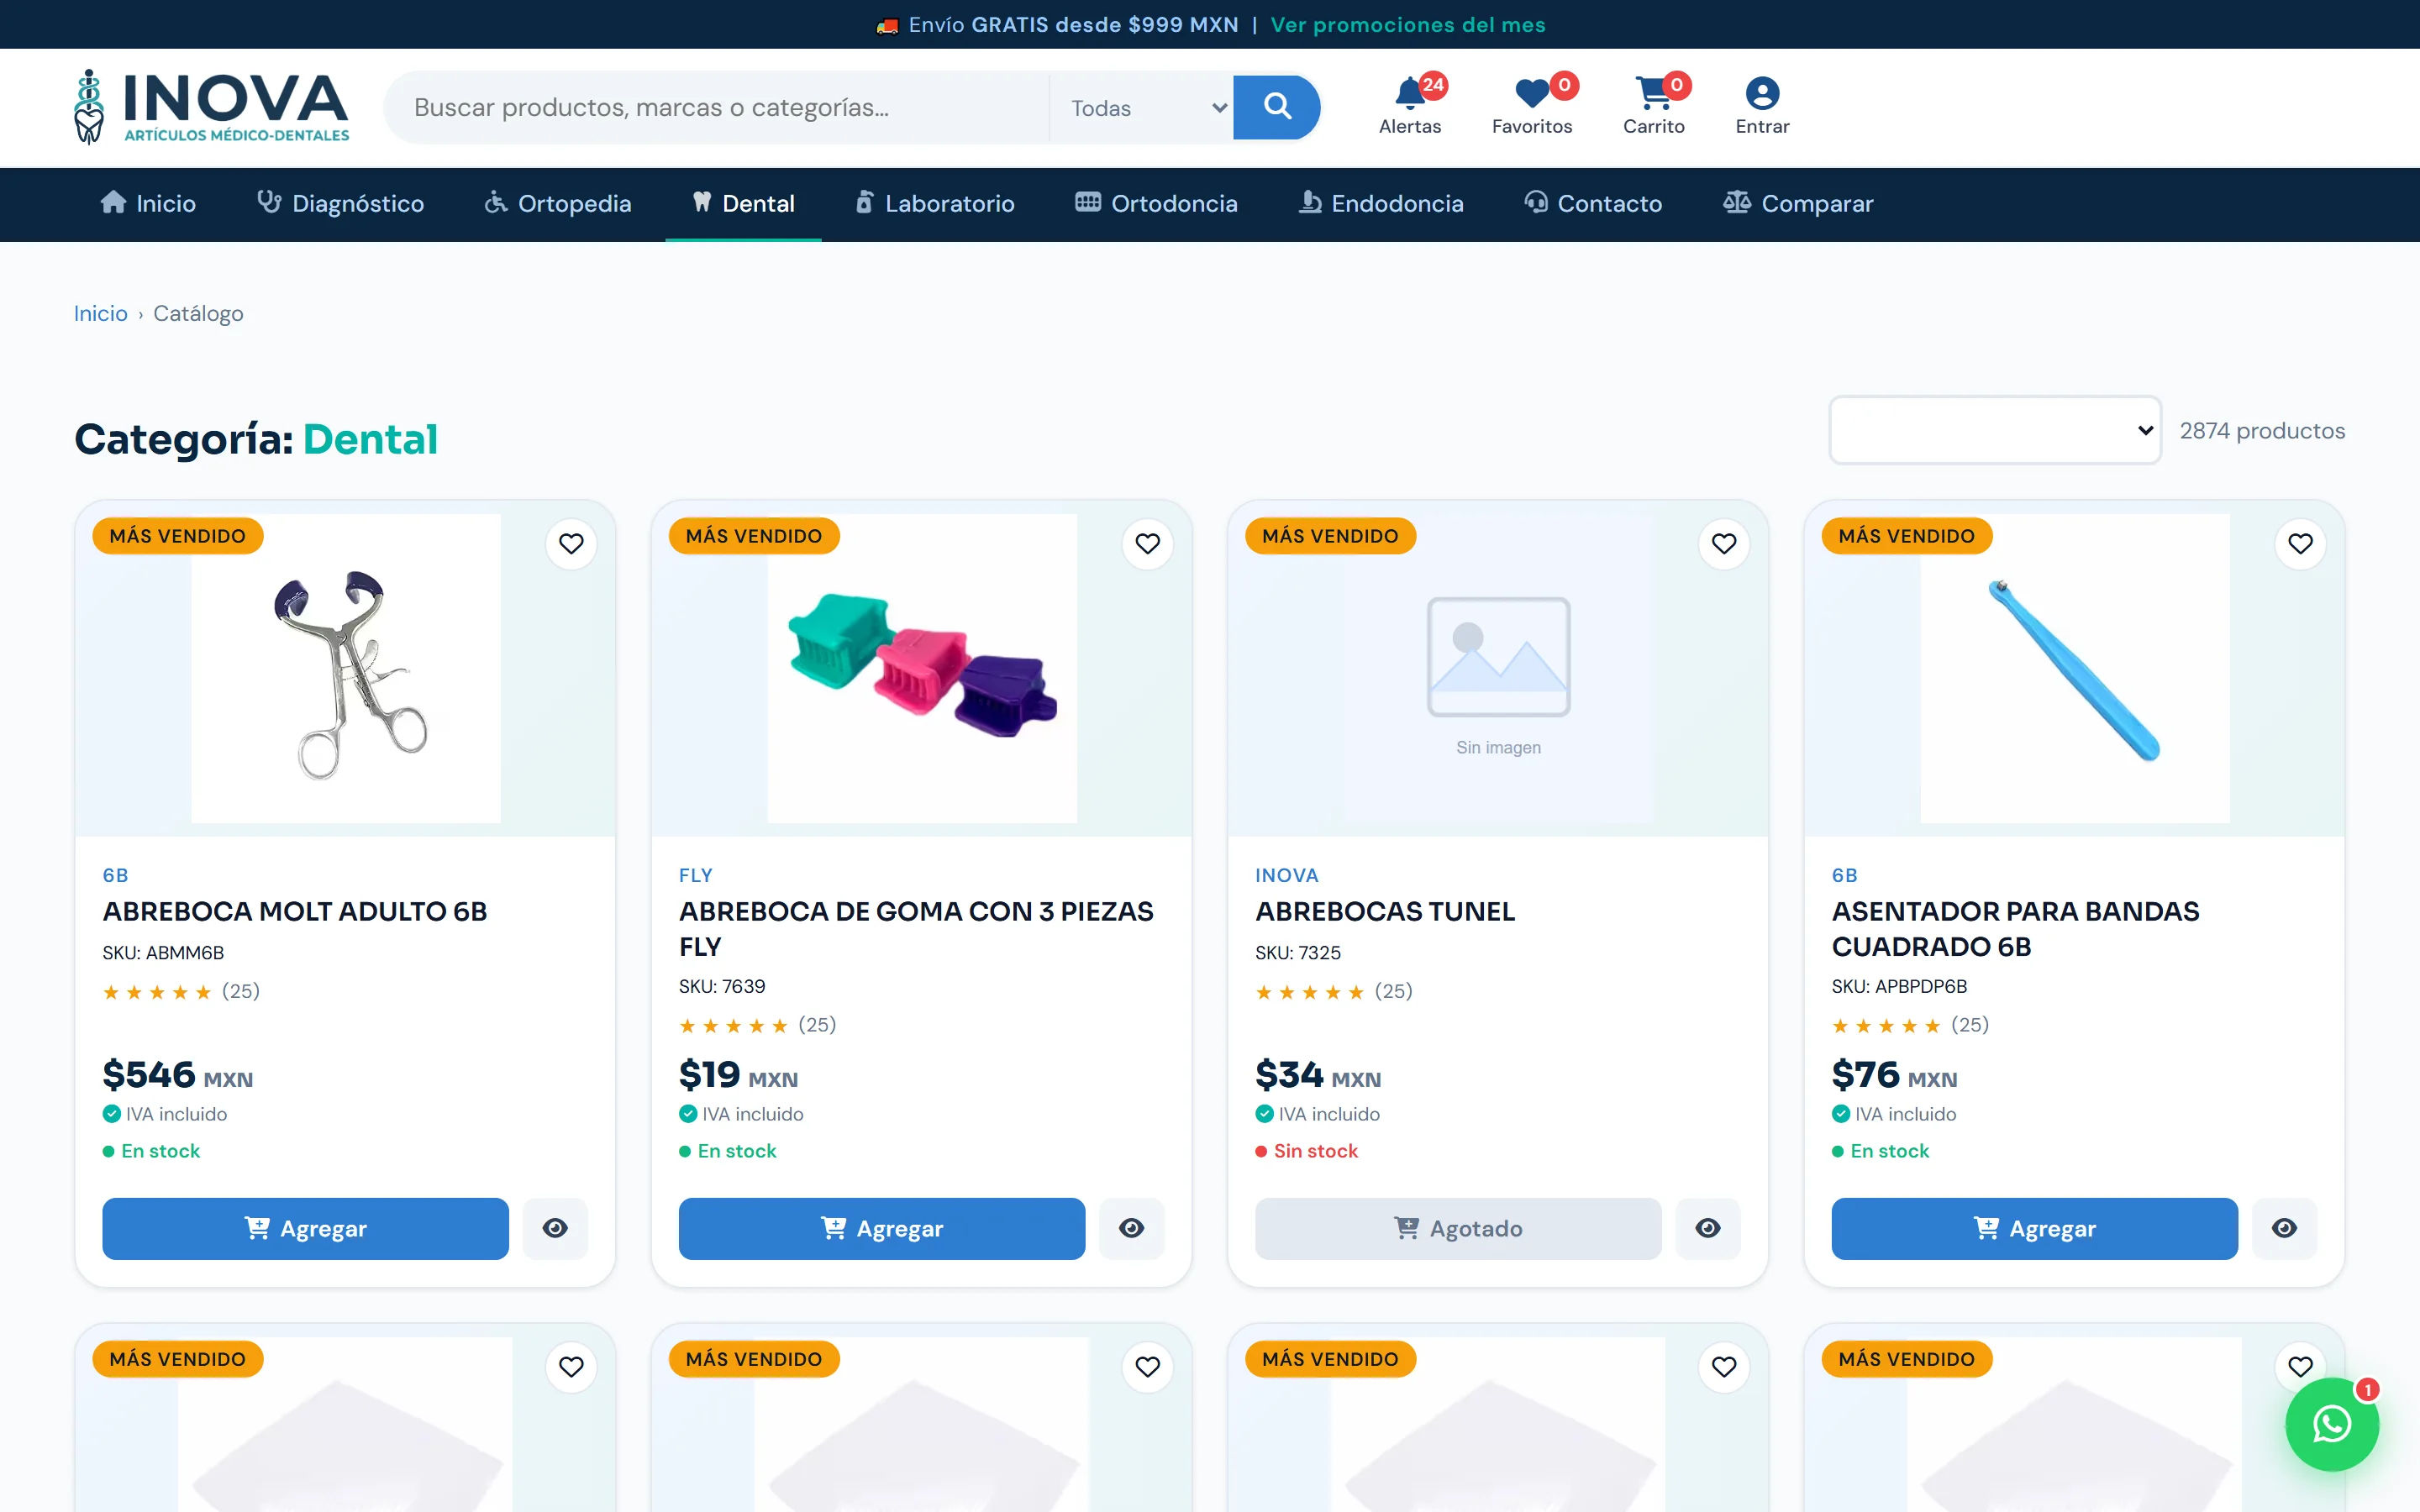Open the sort dropdown beside 2874 productos

1994,430
